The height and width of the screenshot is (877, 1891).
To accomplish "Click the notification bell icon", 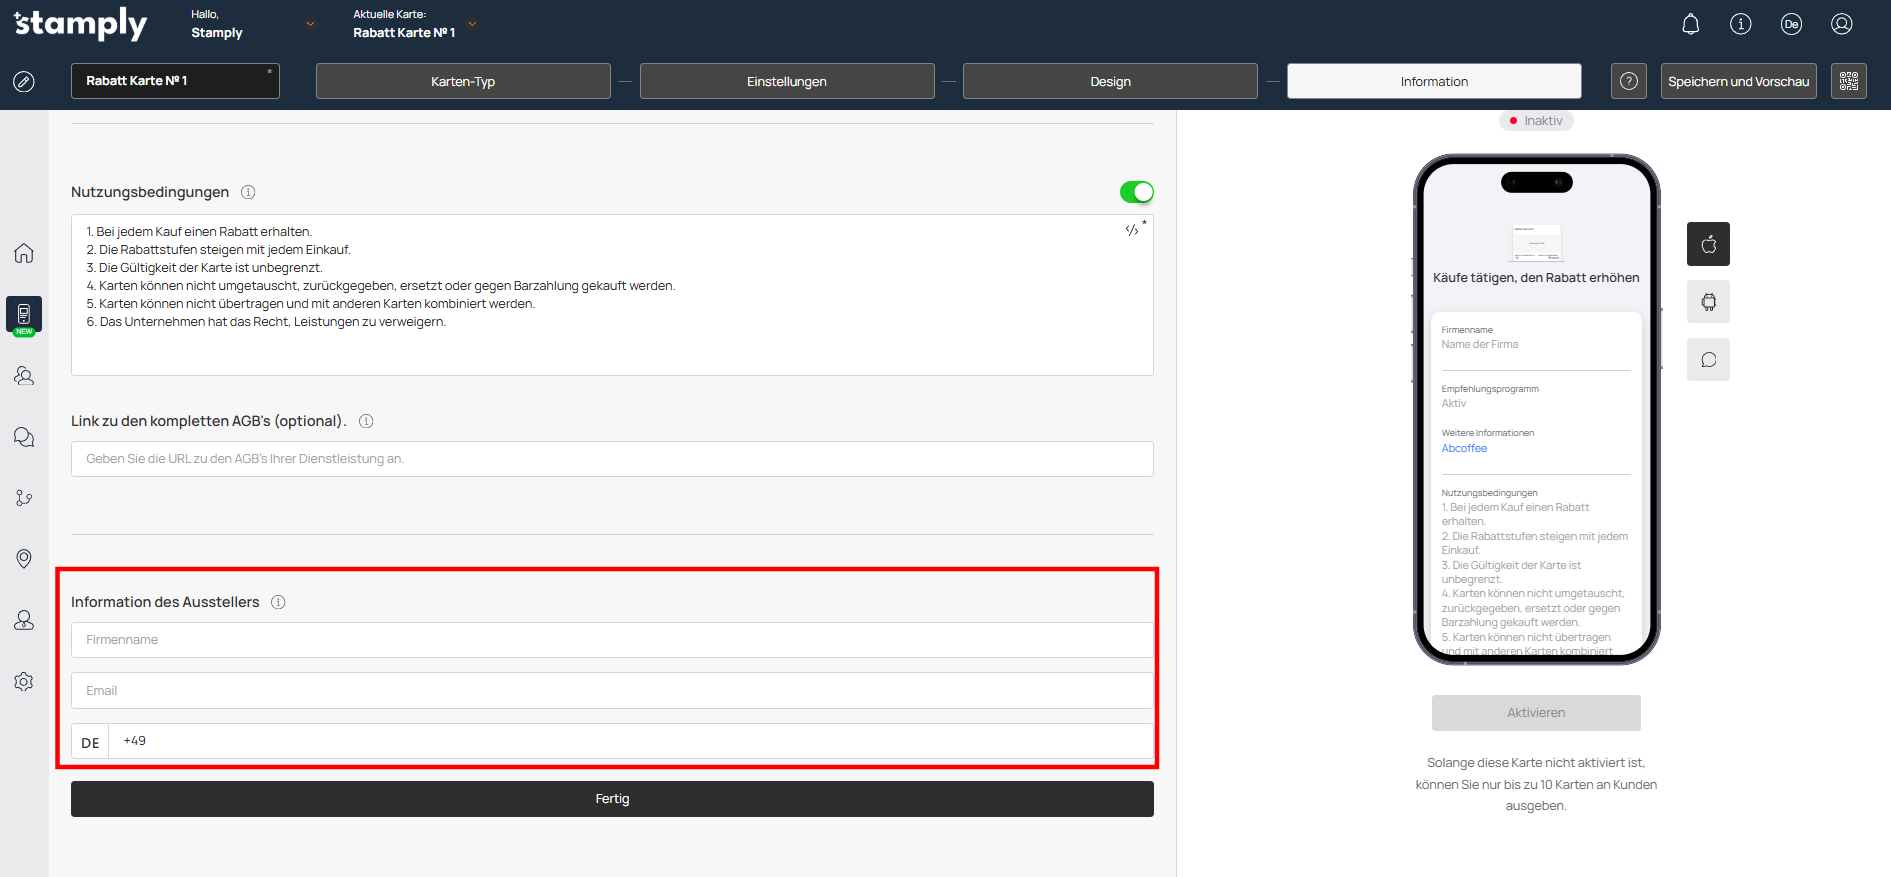I will coord(1690,24).
